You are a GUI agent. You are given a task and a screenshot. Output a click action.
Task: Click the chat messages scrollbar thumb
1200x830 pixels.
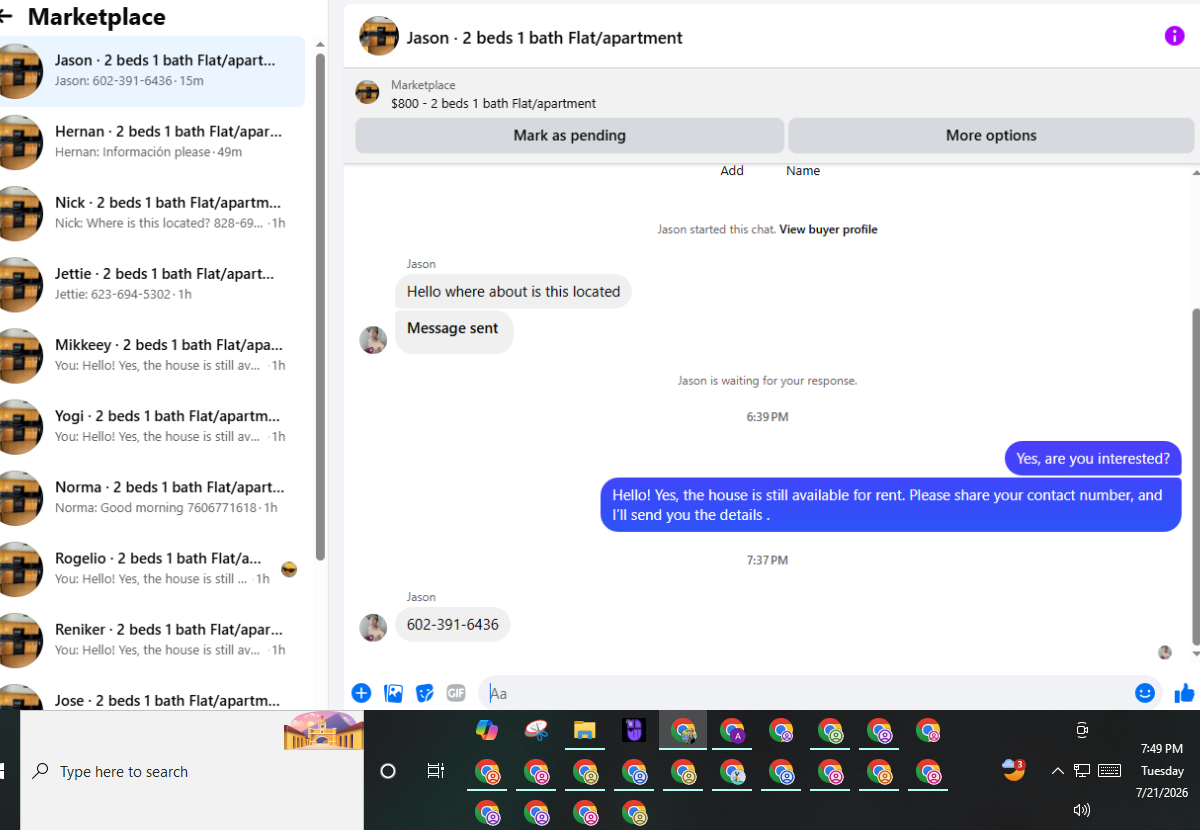(x=1196, y=477)
